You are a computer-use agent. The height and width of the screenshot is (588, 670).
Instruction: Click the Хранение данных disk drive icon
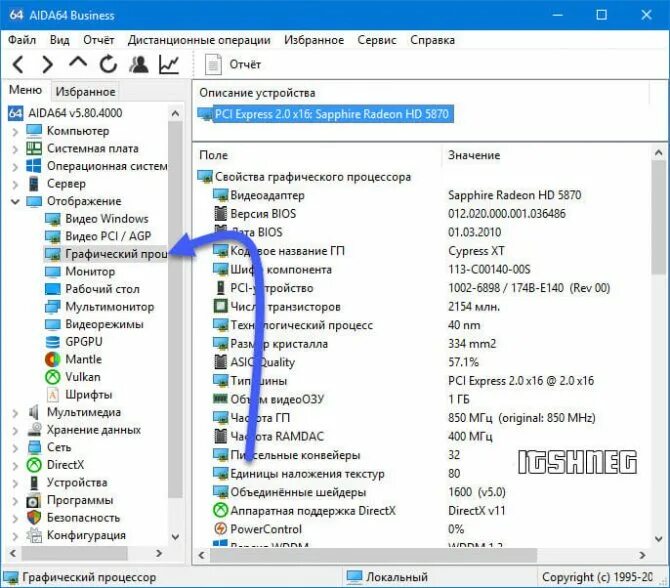click(x=34, y=429)
